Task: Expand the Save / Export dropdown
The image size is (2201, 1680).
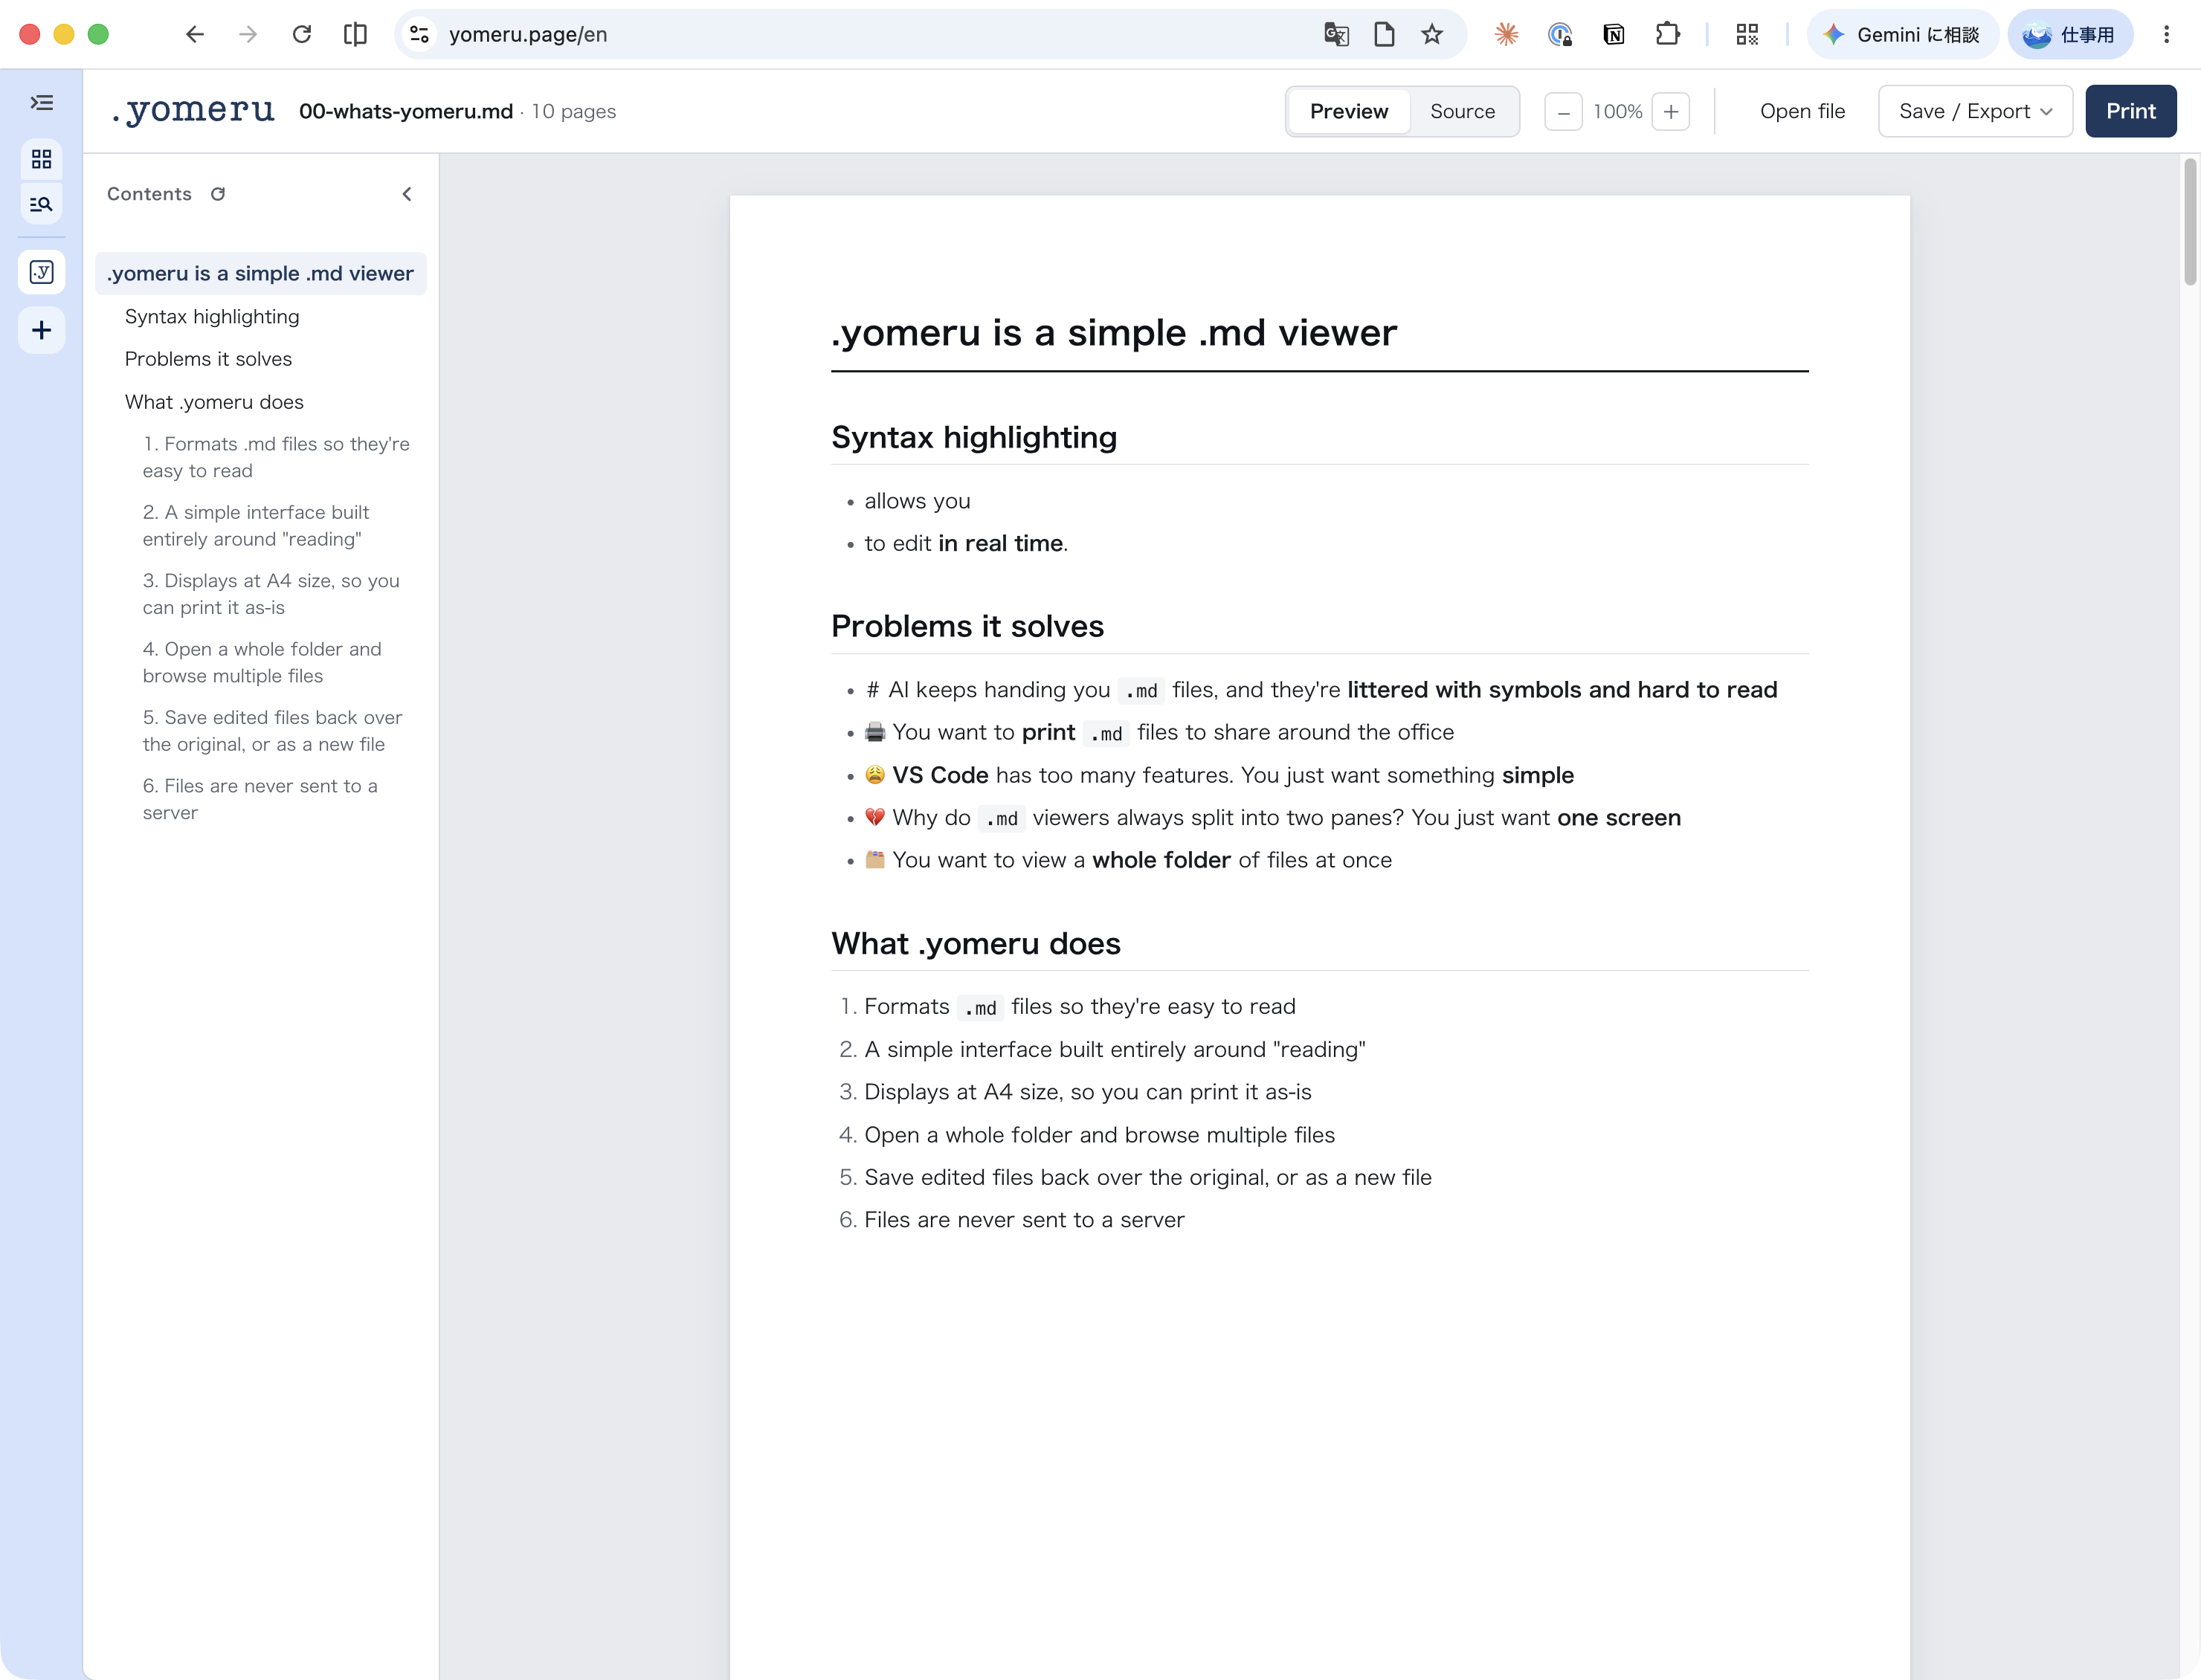Action: coord(1975,111)
